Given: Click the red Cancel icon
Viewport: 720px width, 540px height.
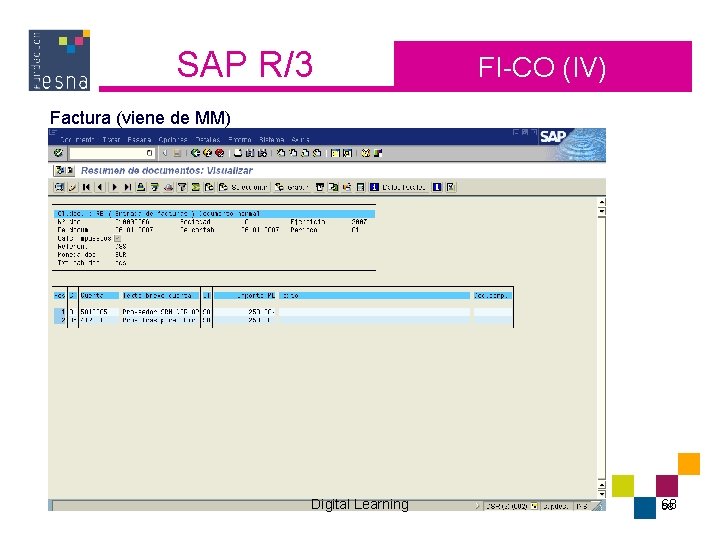Looking at the screenshot, I should 219,153.
